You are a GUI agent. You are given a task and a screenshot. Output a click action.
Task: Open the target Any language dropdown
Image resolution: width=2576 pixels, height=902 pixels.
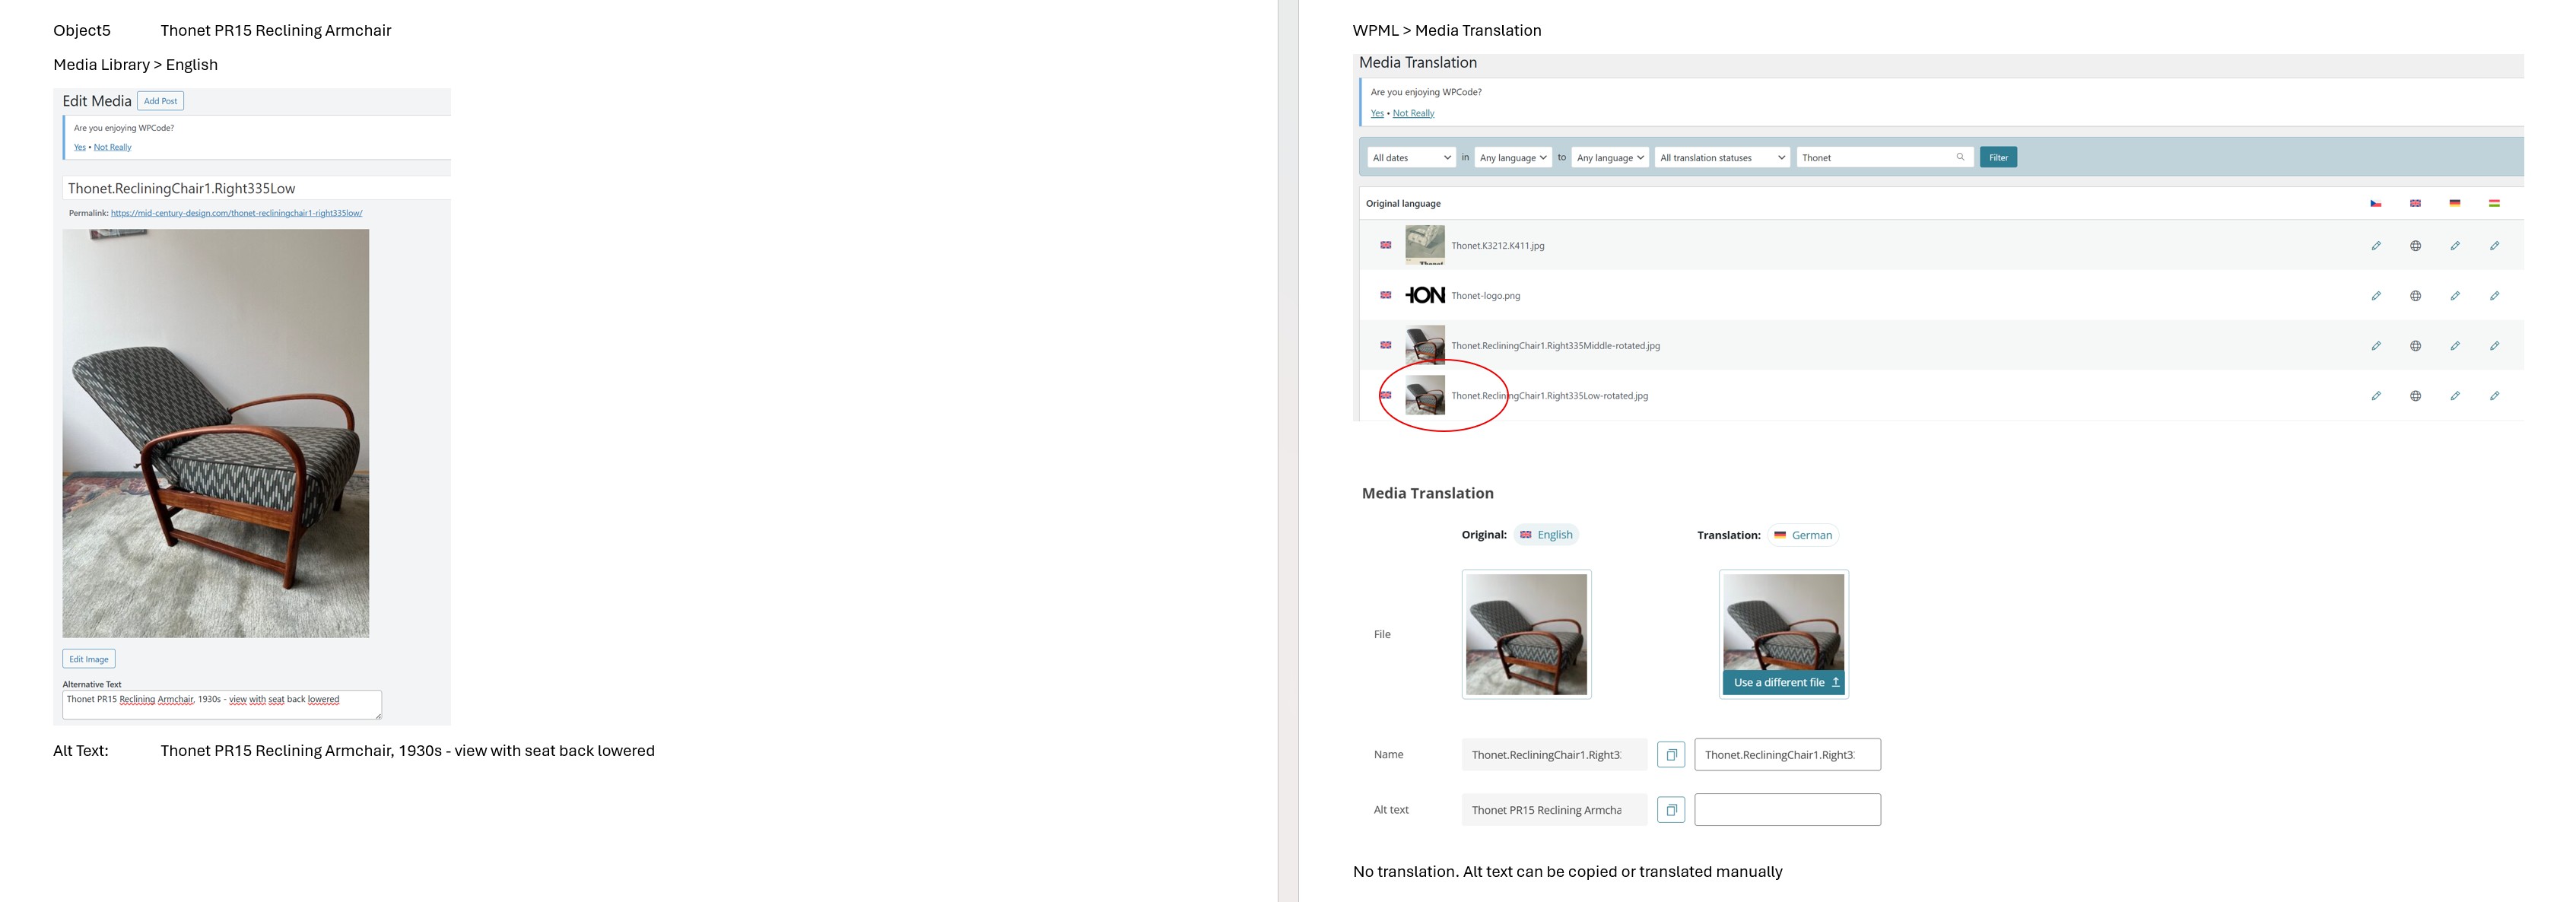pyautogui.click(x=1609, y=158)
